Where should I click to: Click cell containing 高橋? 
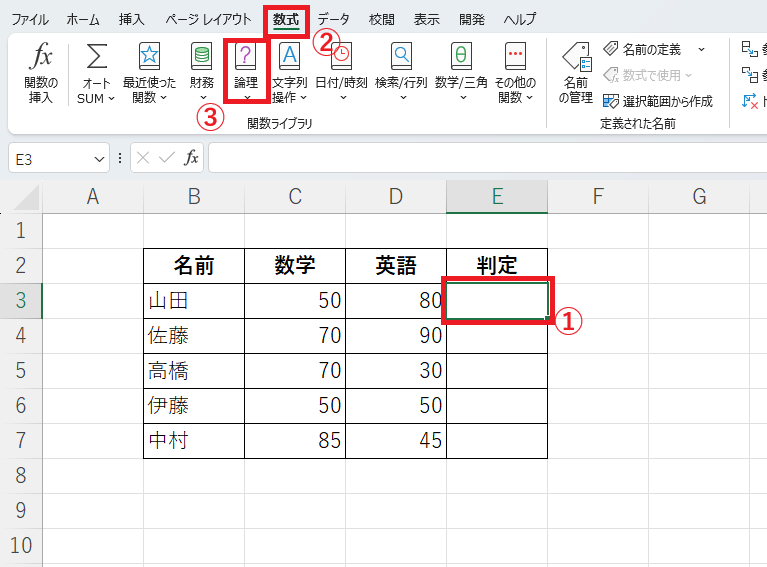[x=194, y=371]
